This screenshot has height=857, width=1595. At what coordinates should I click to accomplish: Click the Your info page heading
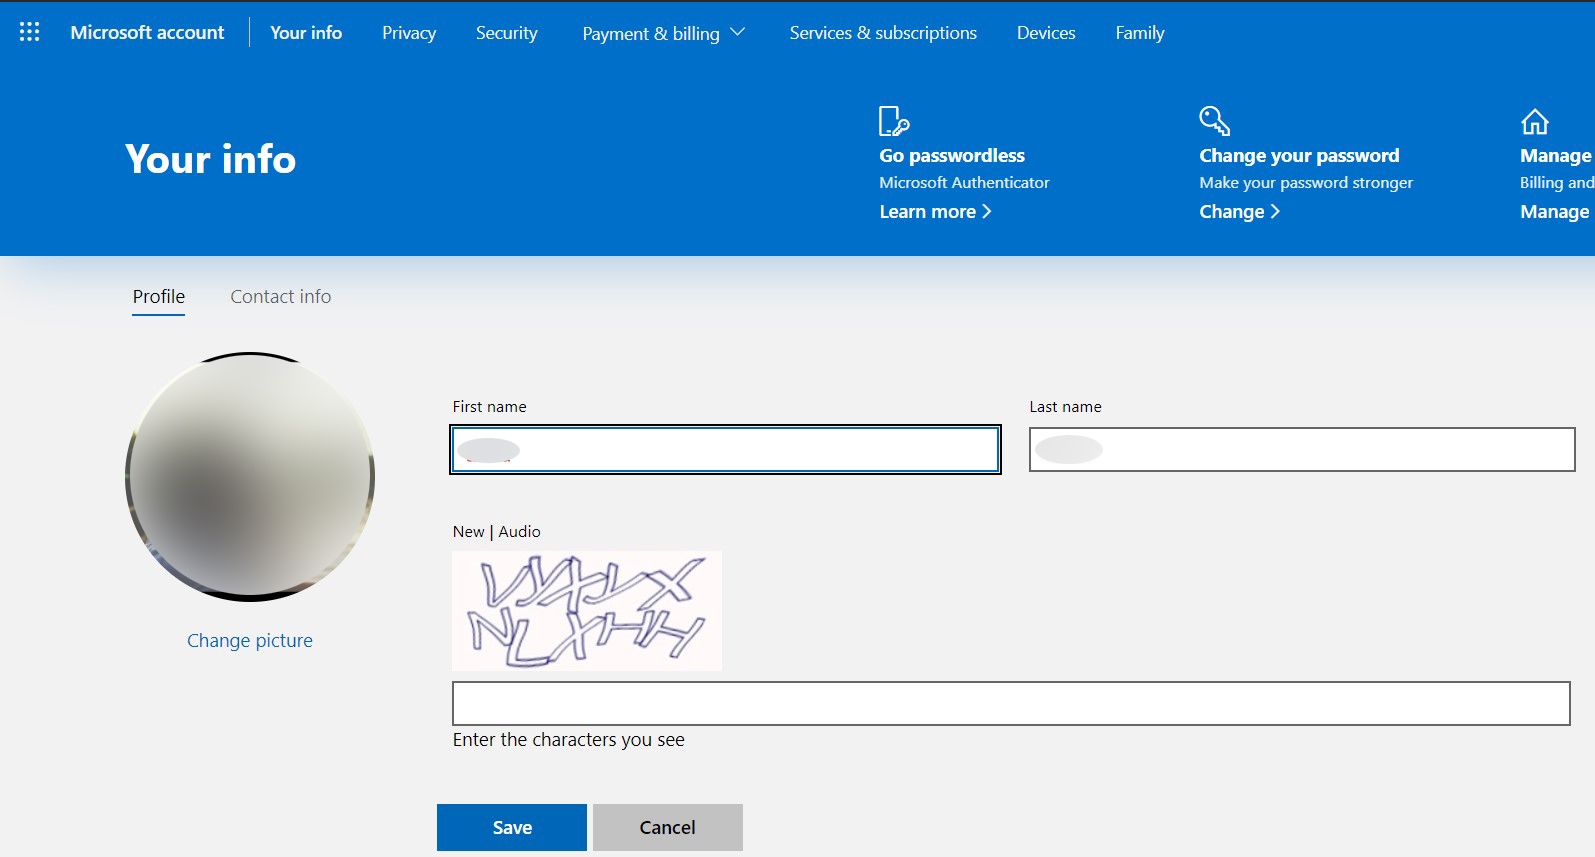[x=210, y=159]
